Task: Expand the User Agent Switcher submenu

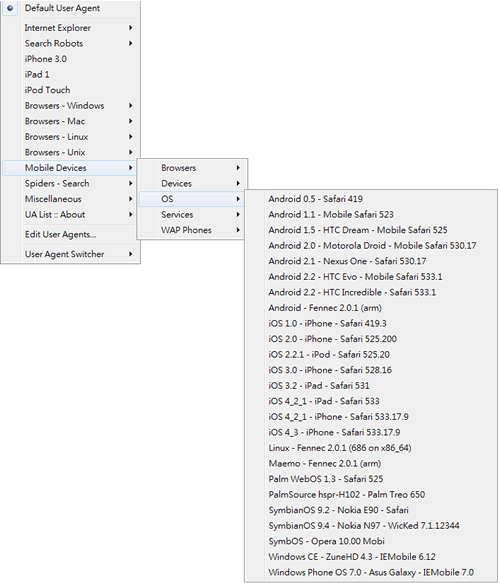Action: (71, 254)
